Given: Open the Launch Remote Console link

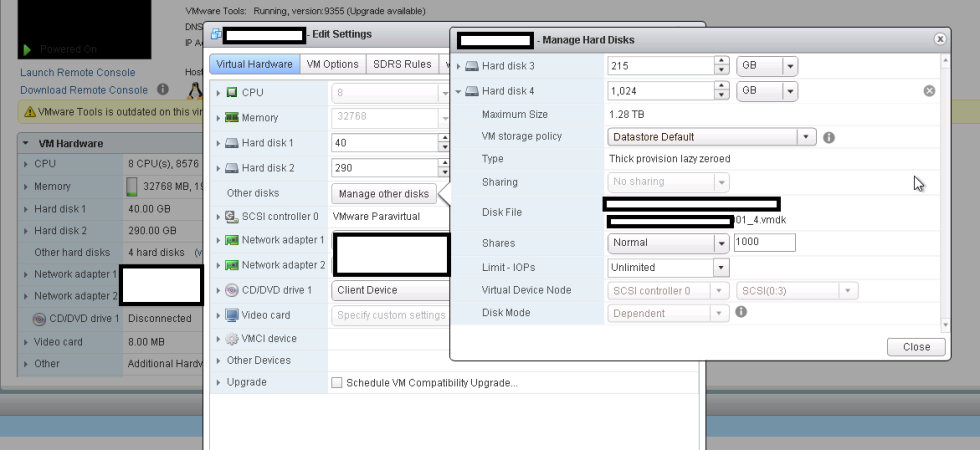Looking at the screenshot, I should click(x=78, y=72).
